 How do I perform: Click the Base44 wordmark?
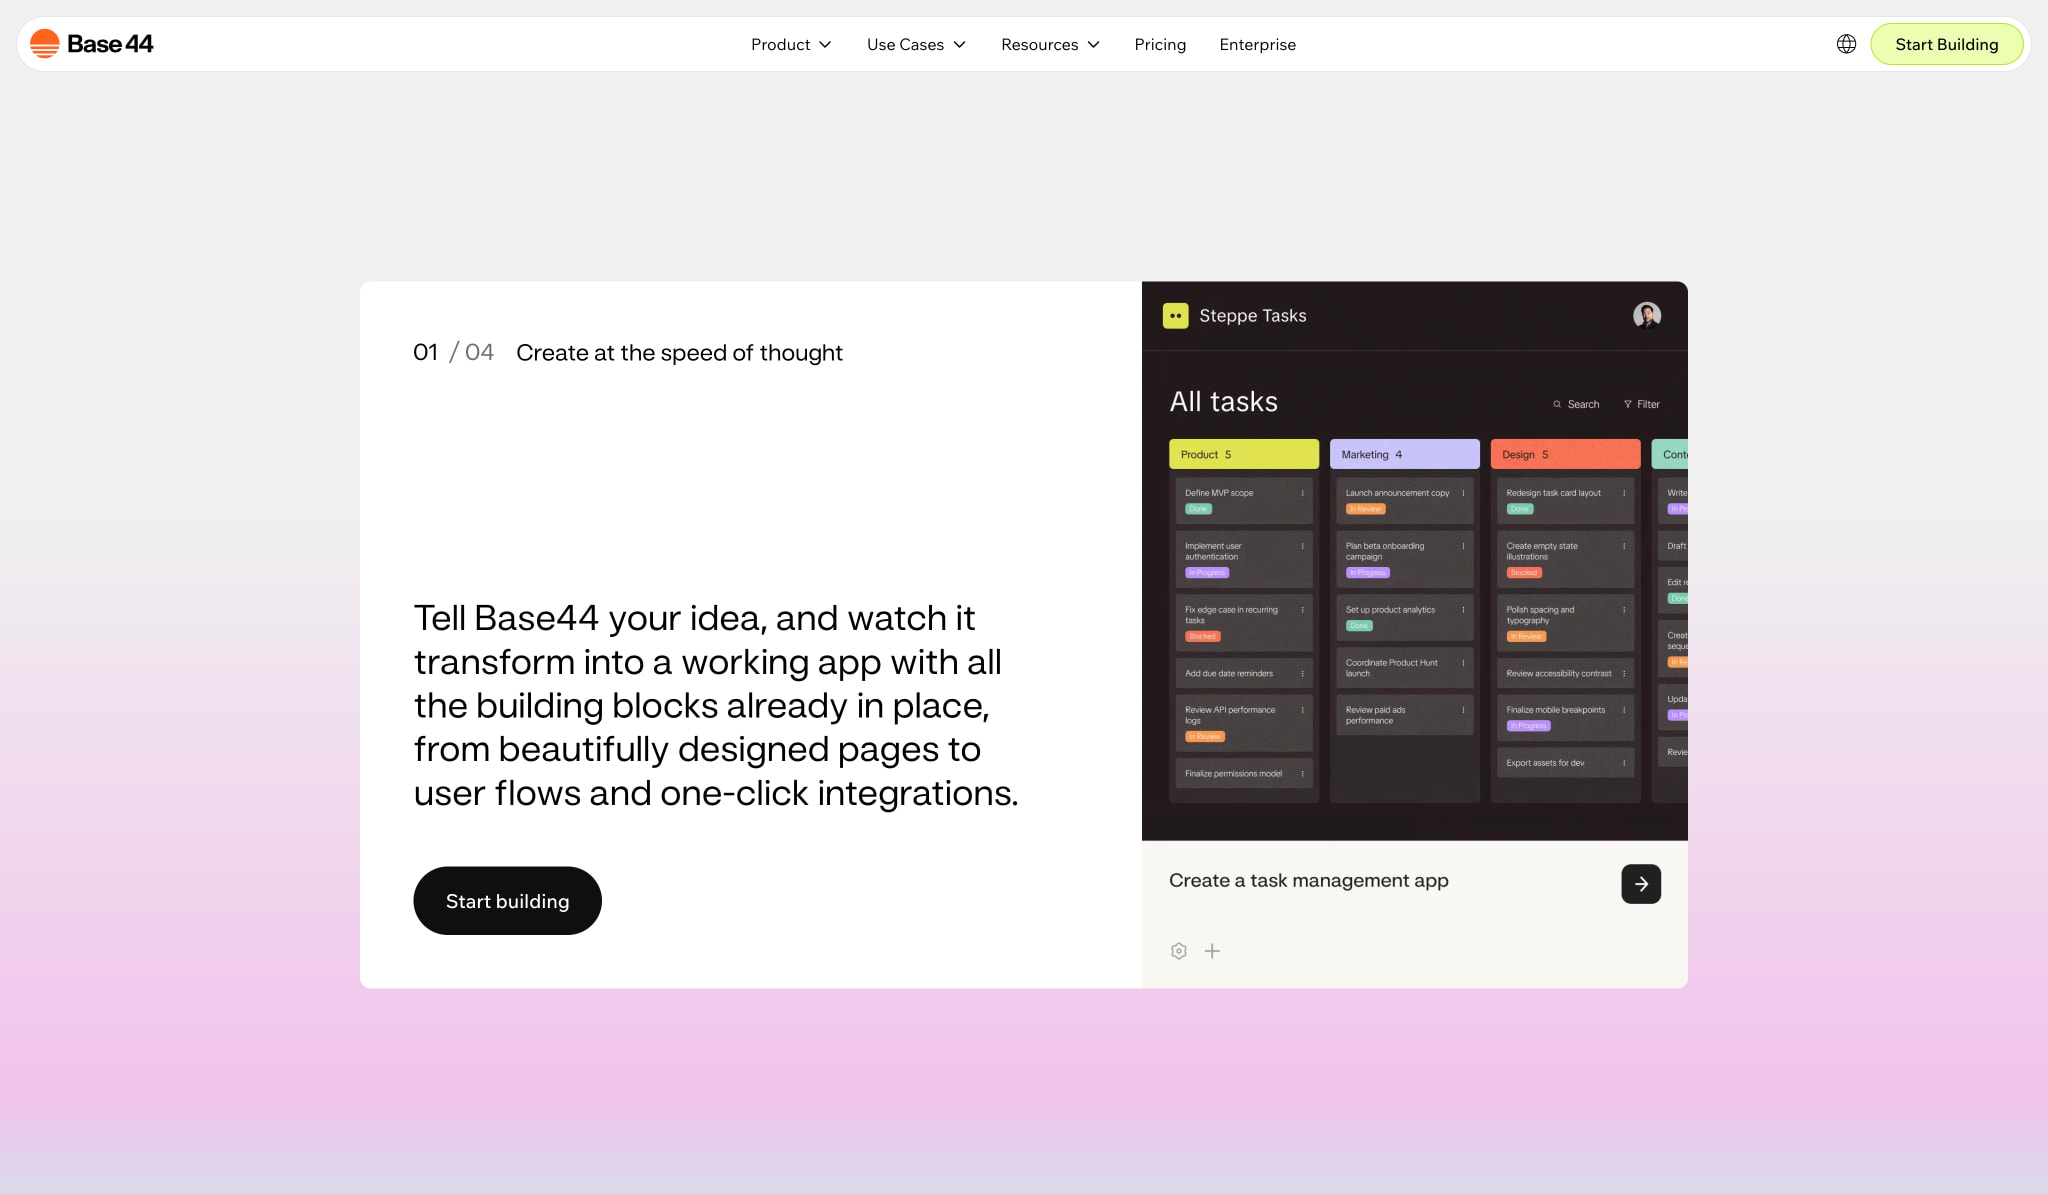click(x=110, y=44)
